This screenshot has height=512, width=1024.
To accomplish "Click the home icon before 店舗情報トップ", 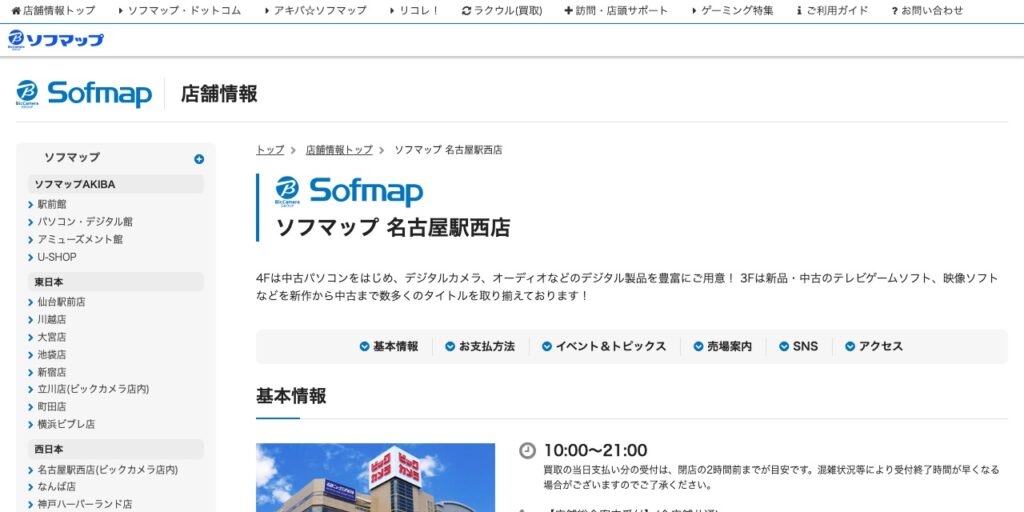I will 16,10.
